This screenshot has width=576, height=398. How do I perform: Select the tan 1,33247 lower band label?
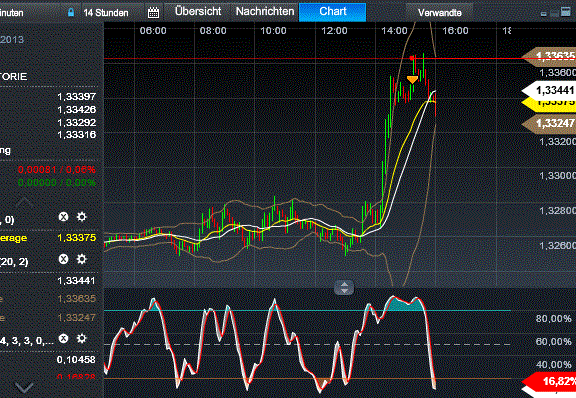tap(550, 123)
